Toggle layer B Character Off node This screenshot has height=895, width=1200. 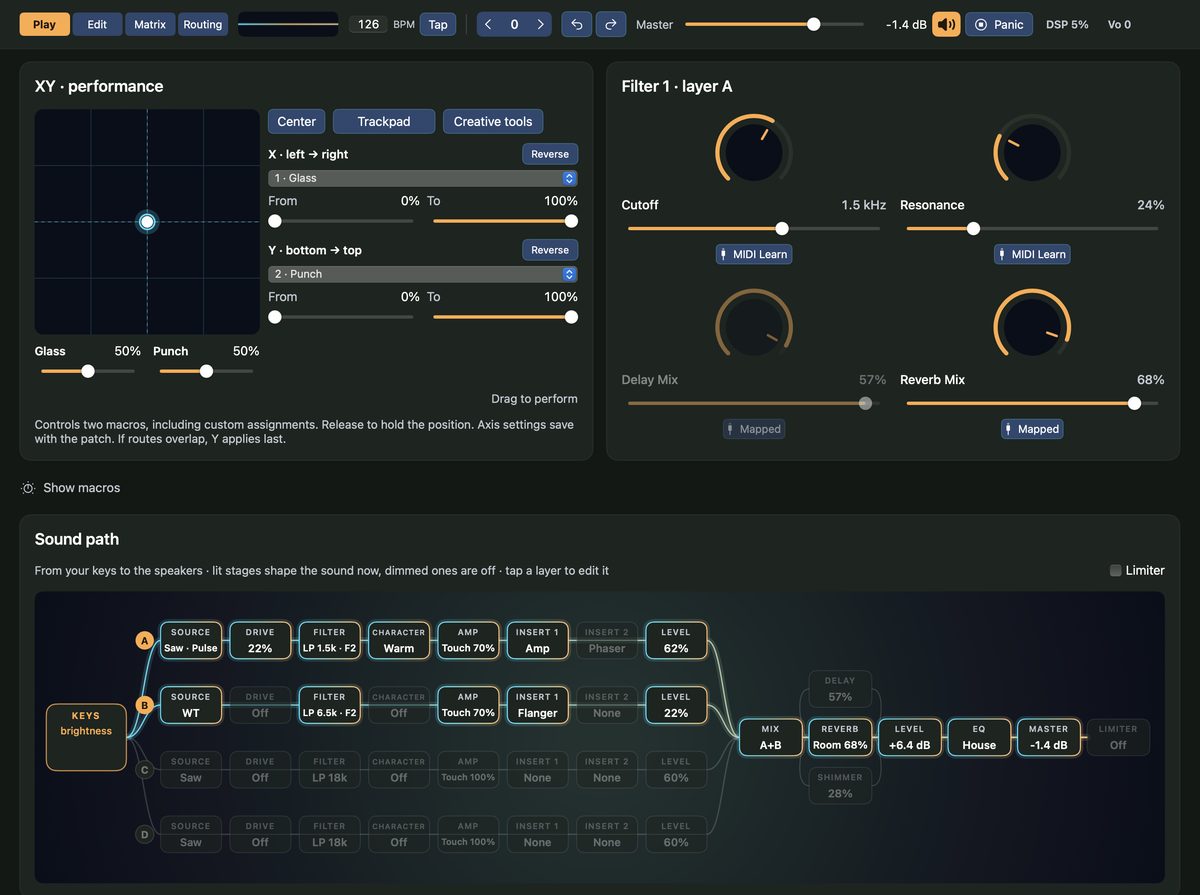tap(399, 705)
